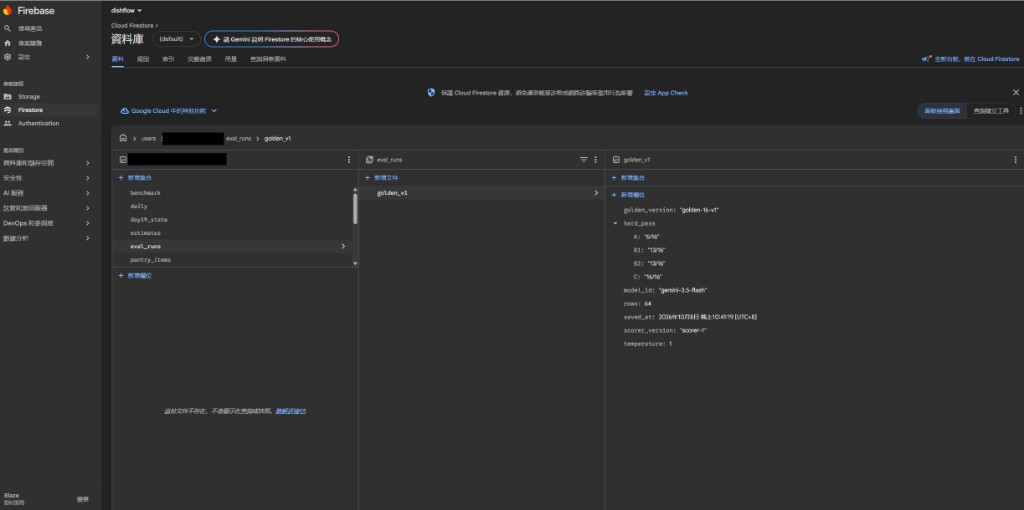Expand the chevron next to the settings gear
The height and width of the screenshot is (510, 1024).
click(88, 57)
